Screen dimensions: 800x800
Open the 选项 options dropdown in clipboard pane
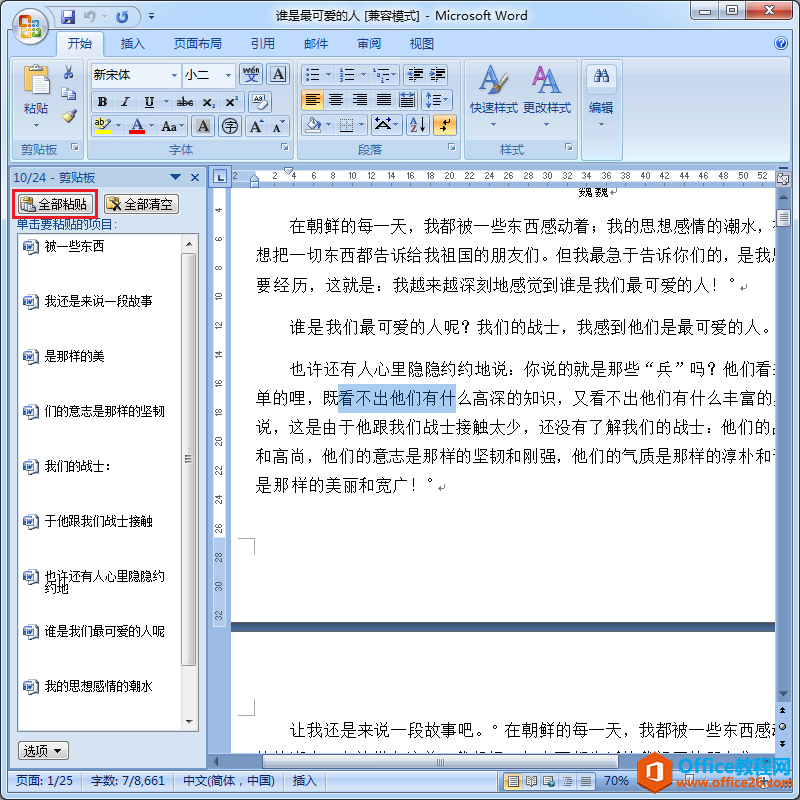(x=43, y=751)
